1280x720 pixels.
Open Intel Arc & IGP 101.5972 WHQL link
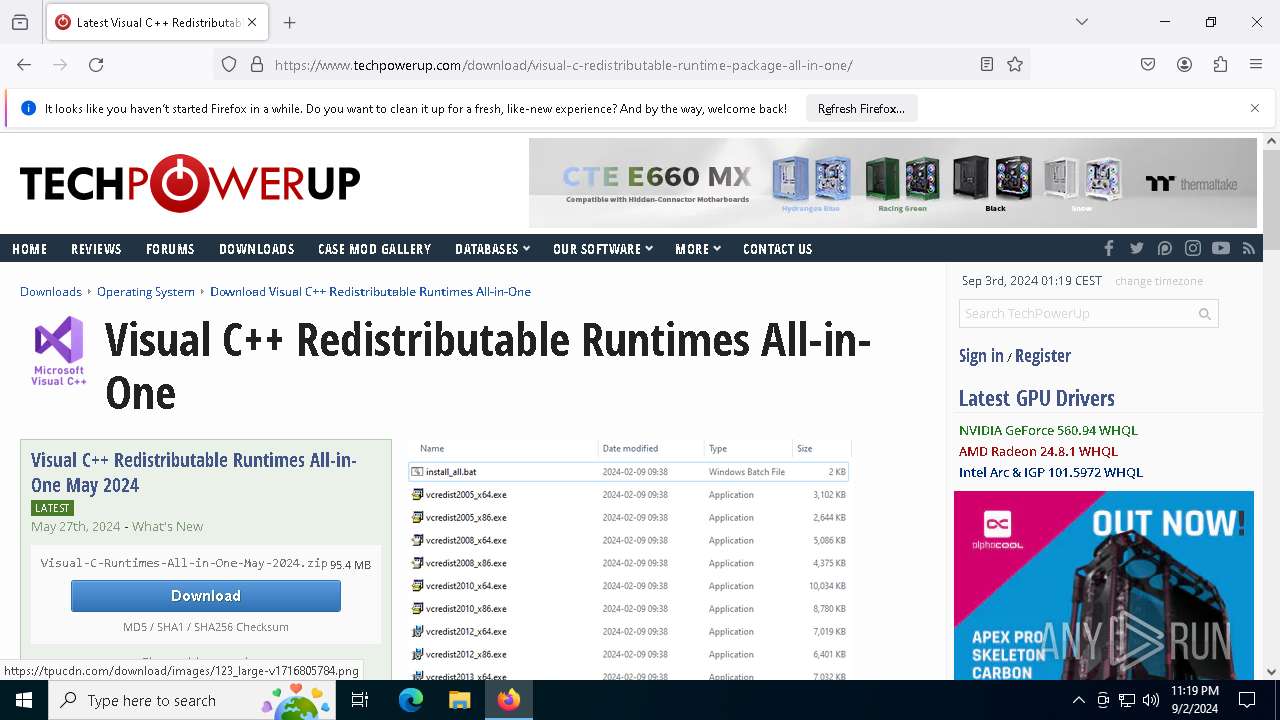1051,472
